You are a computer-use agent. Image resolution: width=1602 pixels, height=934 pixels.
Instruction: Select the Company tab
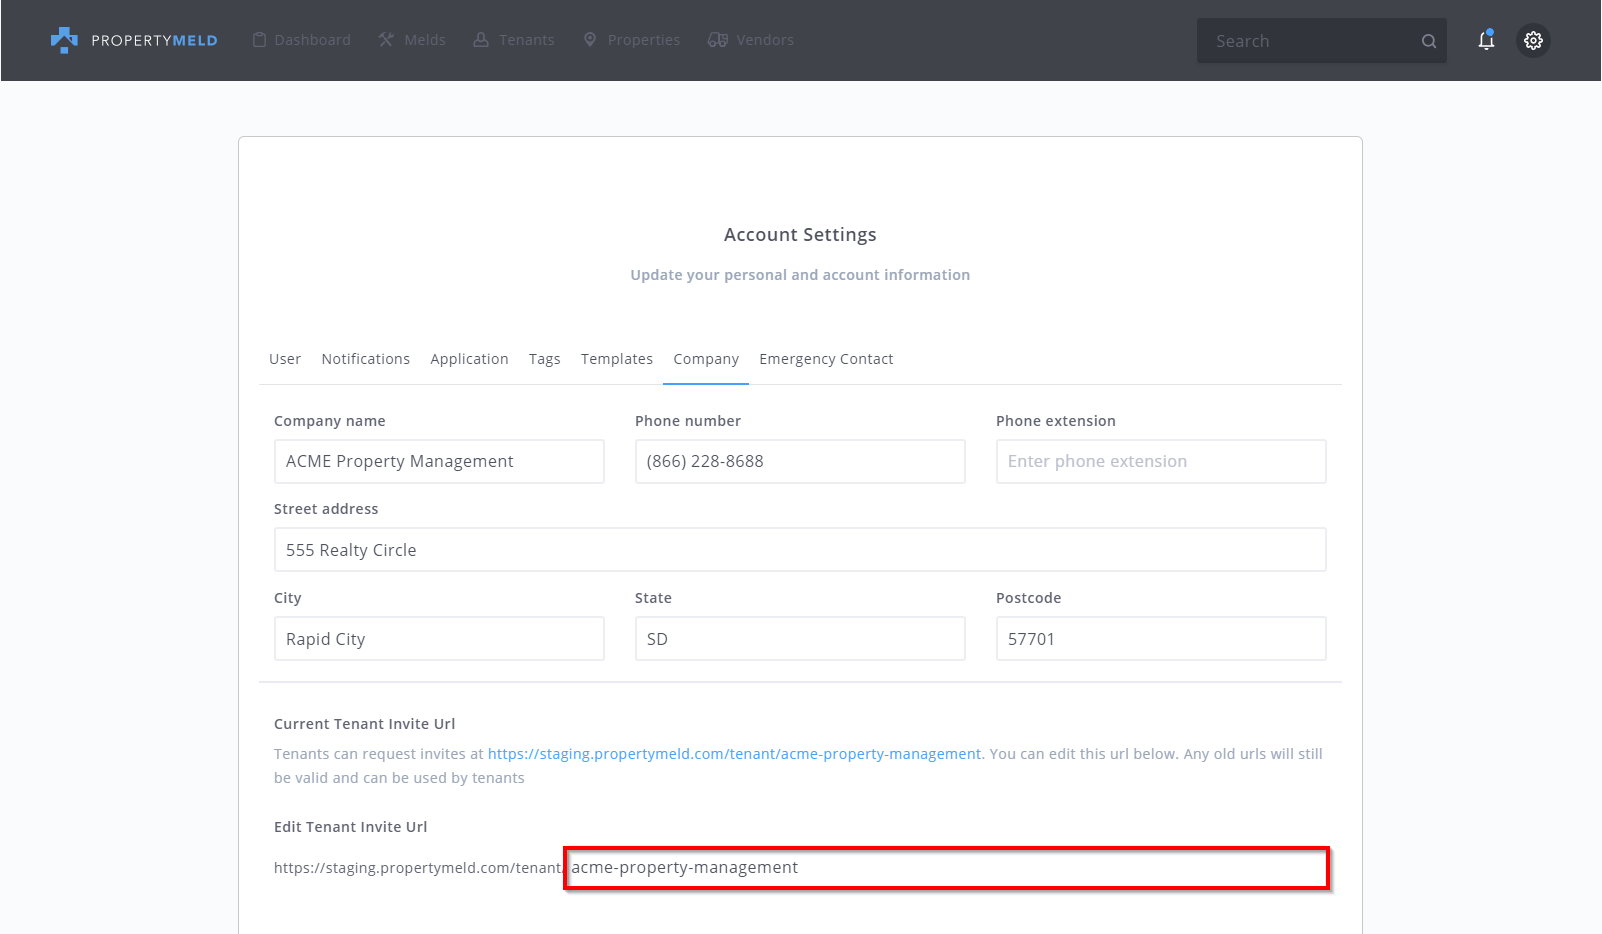pyautogui.click(x=706, y=359)
